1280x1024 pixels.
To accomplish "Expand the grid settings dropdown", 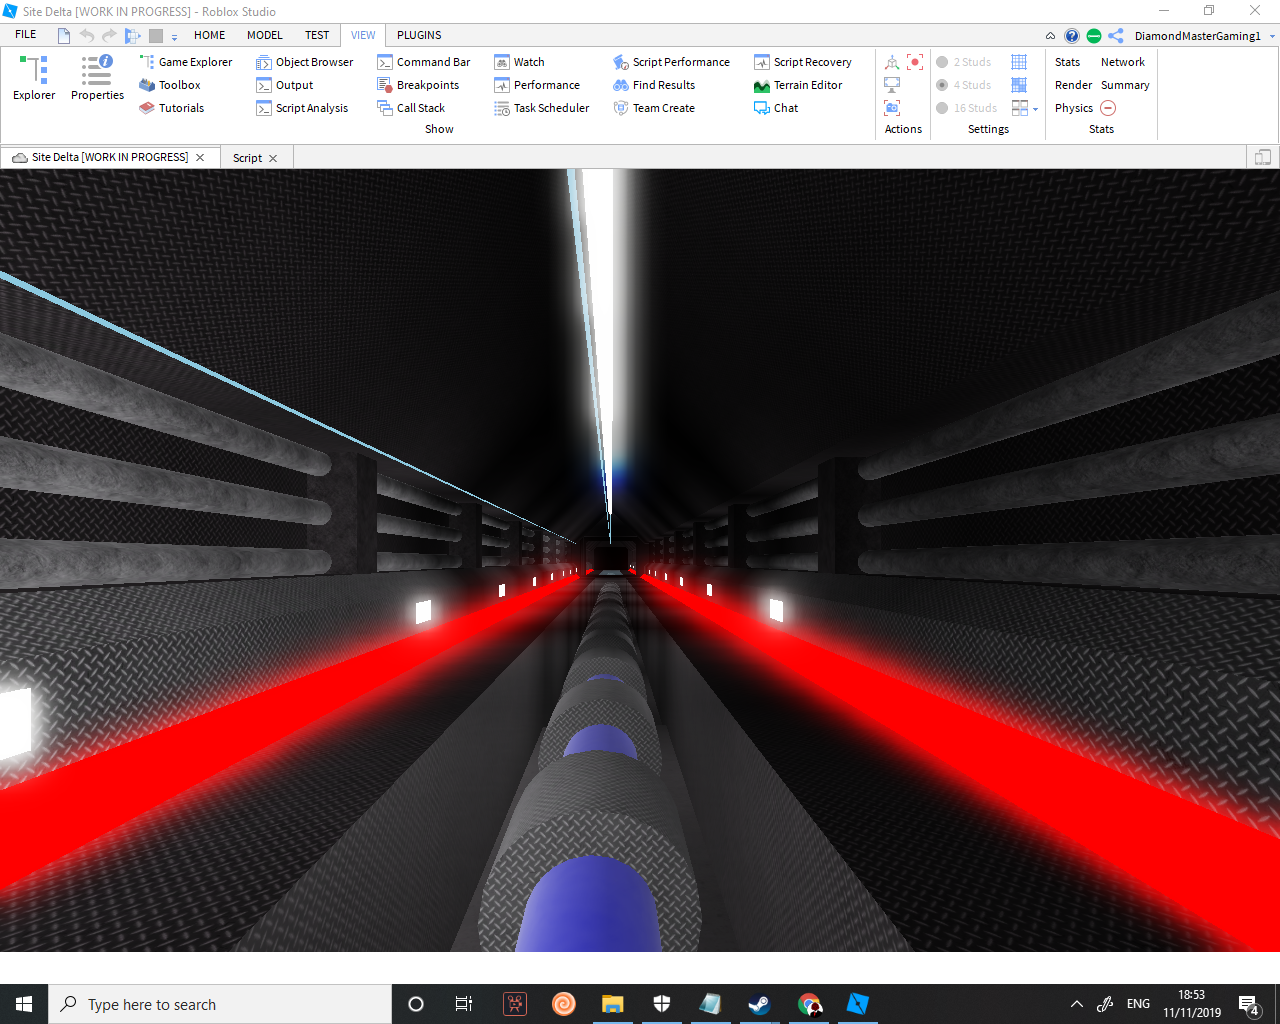I will pyautogui.click(x=1034, y=108).
